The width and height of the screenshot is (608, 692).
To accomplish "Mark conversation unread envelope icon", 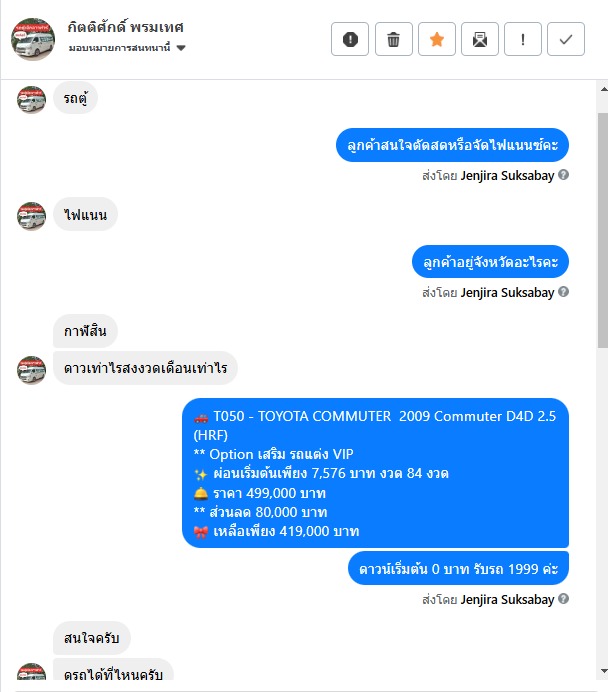I will (480, 39).
